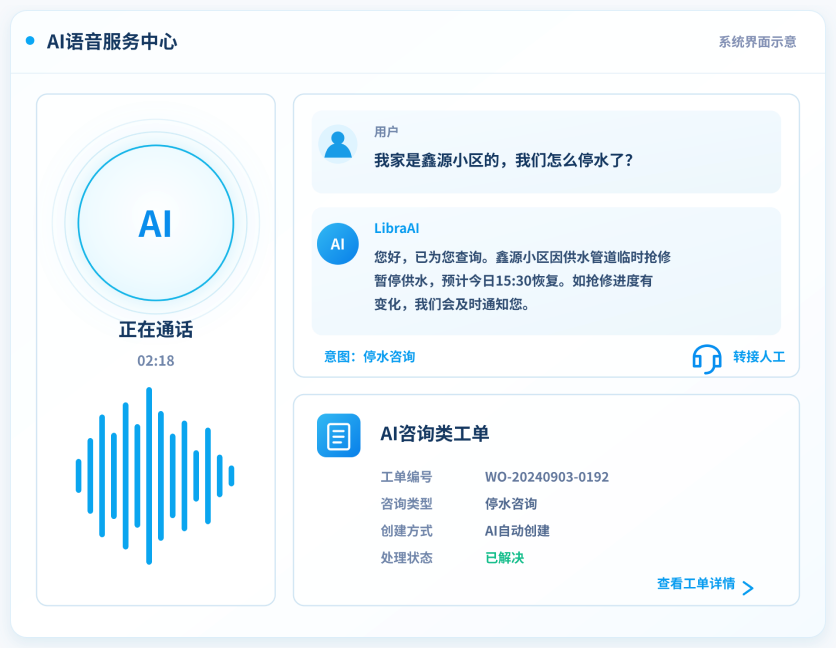836x648 pixels.
Task: Click the green 已解决 status
Action: coord(504,558)
